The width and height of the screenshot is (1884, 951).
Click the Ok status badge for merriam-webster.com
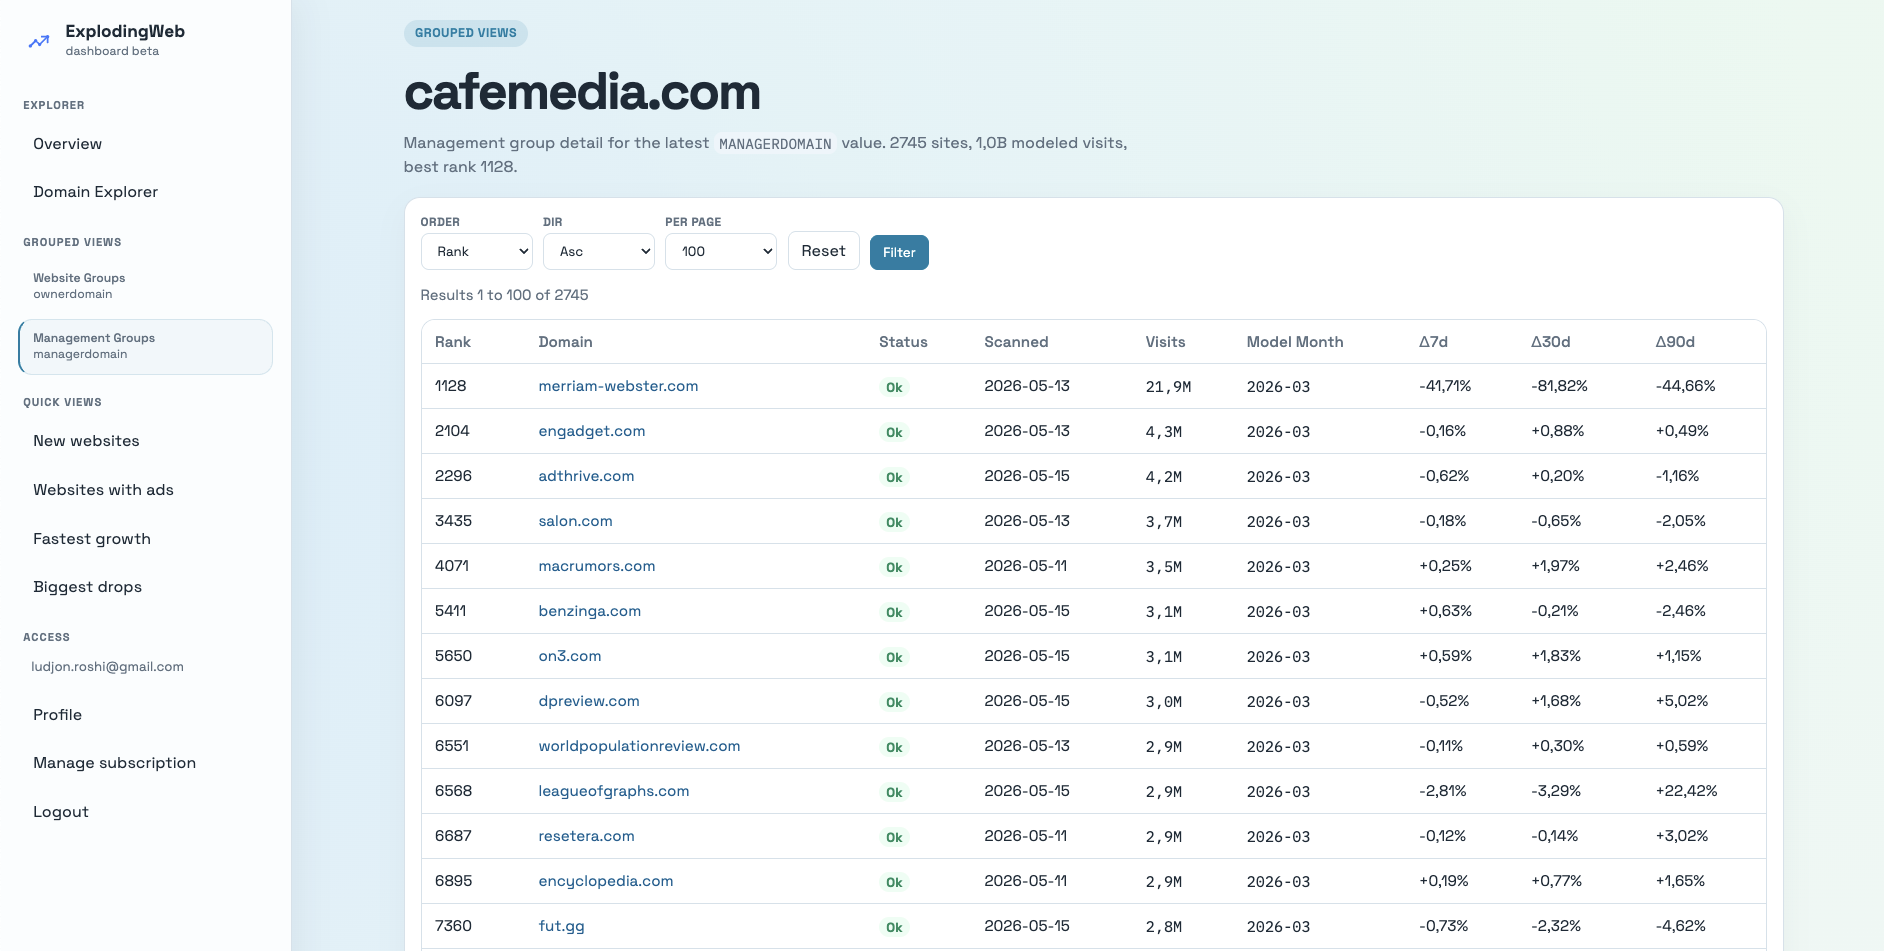894,387
